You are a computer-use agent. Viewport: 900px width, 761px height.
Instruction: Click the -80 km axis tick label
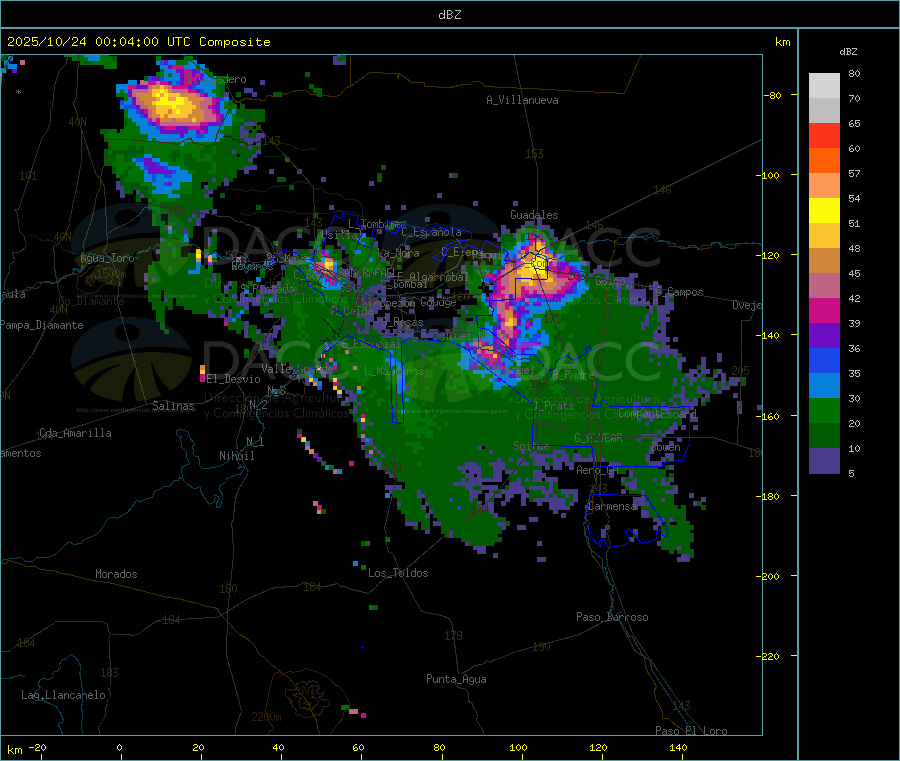coord(773,95)
